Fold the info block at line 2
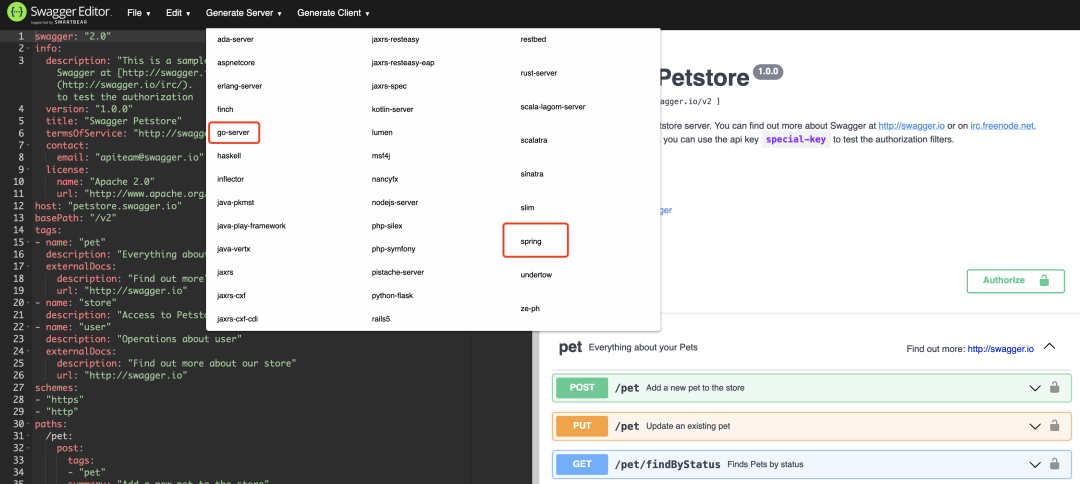This screenshot has height=484, width=1080. (x=28, y=48)
